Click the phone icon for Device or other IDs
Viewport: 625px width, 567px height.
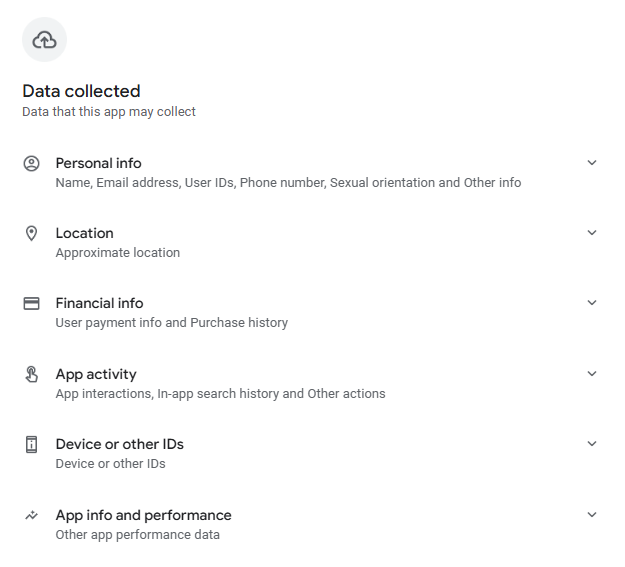pyautogui.click(x=32, y=444)
